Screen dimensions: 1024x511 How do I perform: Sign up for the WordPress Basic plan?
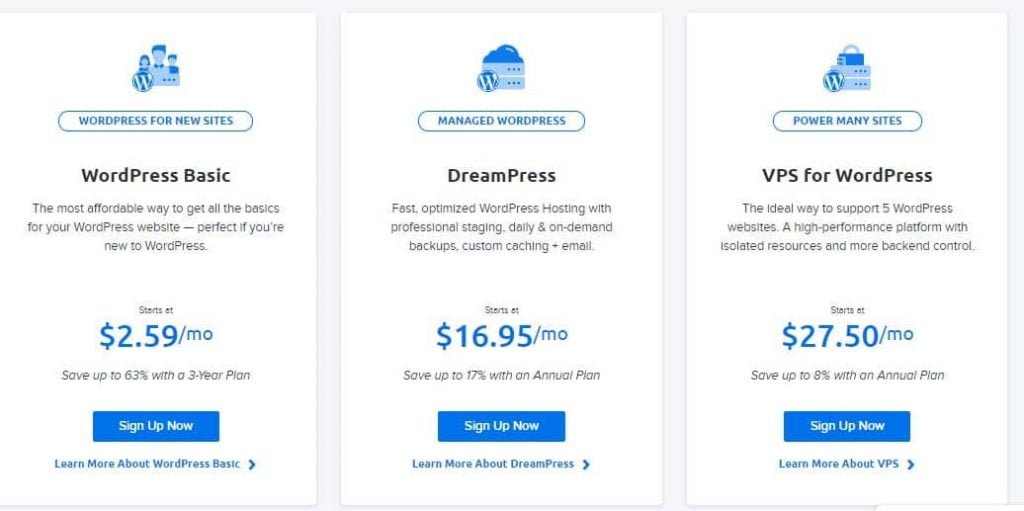(156, 426)
